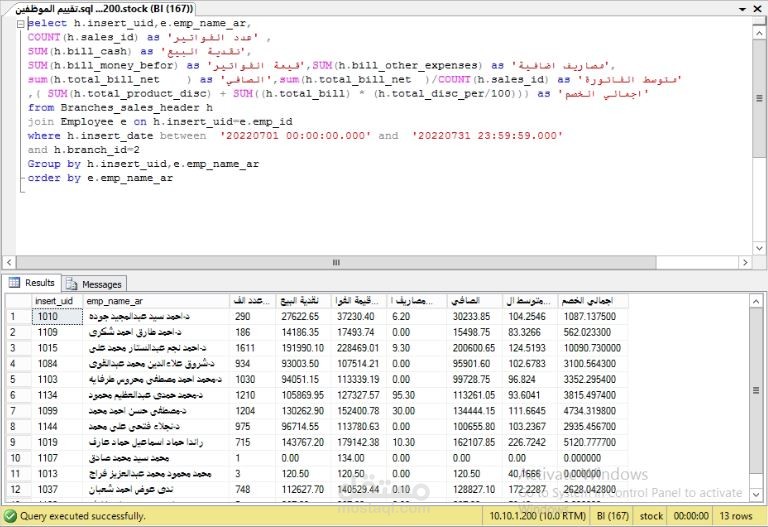Select cell value 191990.10

tap(303, 348)
